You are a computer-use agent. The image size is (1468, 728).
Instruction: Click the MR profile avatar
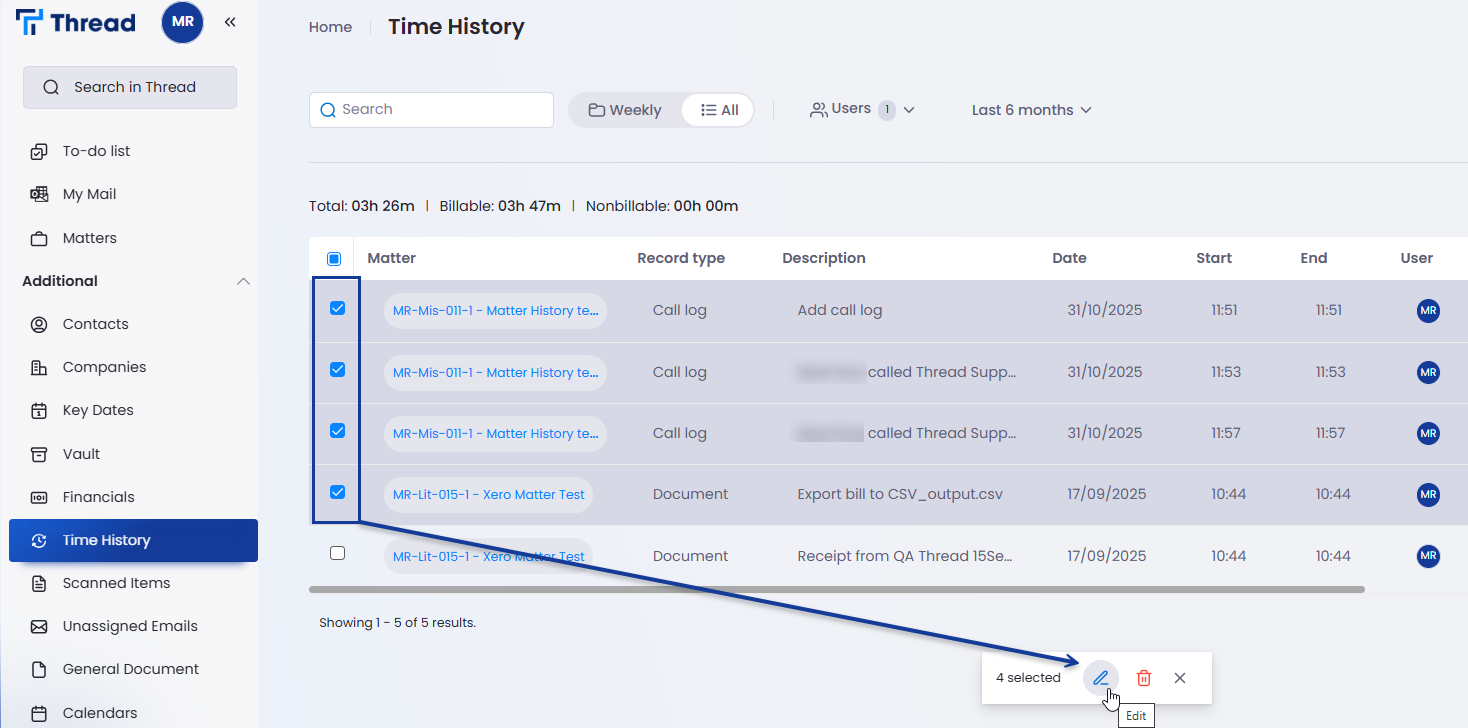point(182,22)
